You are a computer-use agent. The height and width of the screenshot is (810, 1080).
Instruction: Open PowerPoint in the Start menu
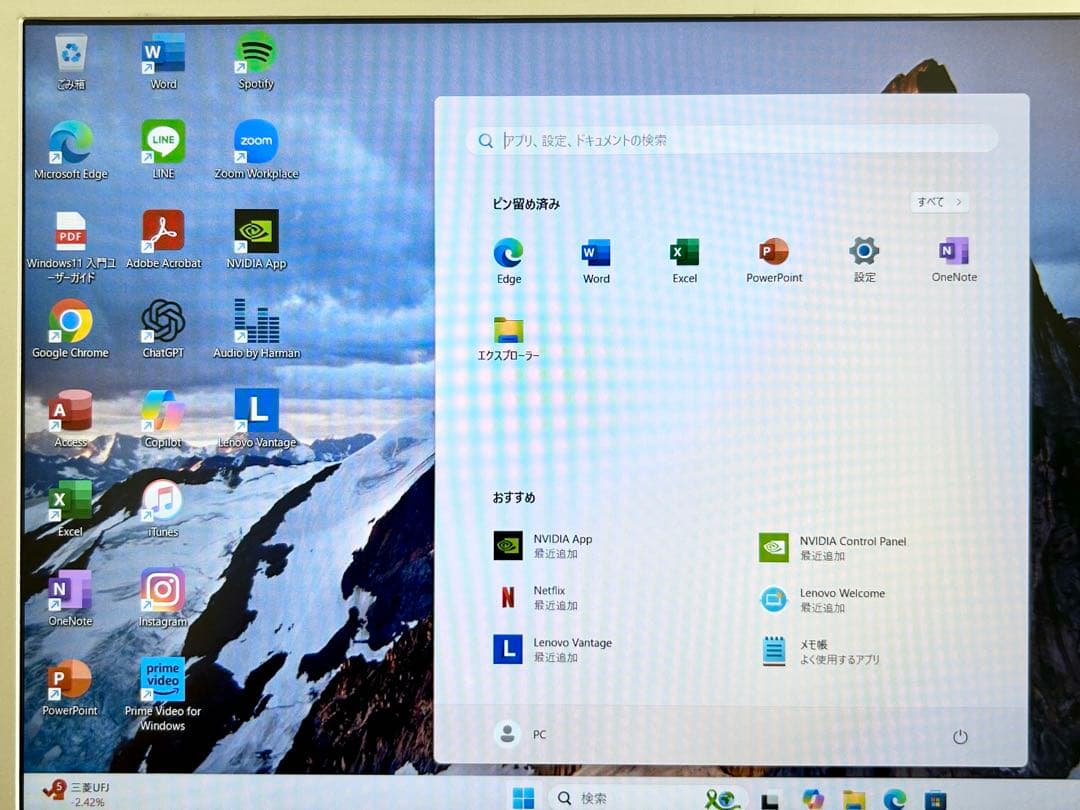pos(774,253)
